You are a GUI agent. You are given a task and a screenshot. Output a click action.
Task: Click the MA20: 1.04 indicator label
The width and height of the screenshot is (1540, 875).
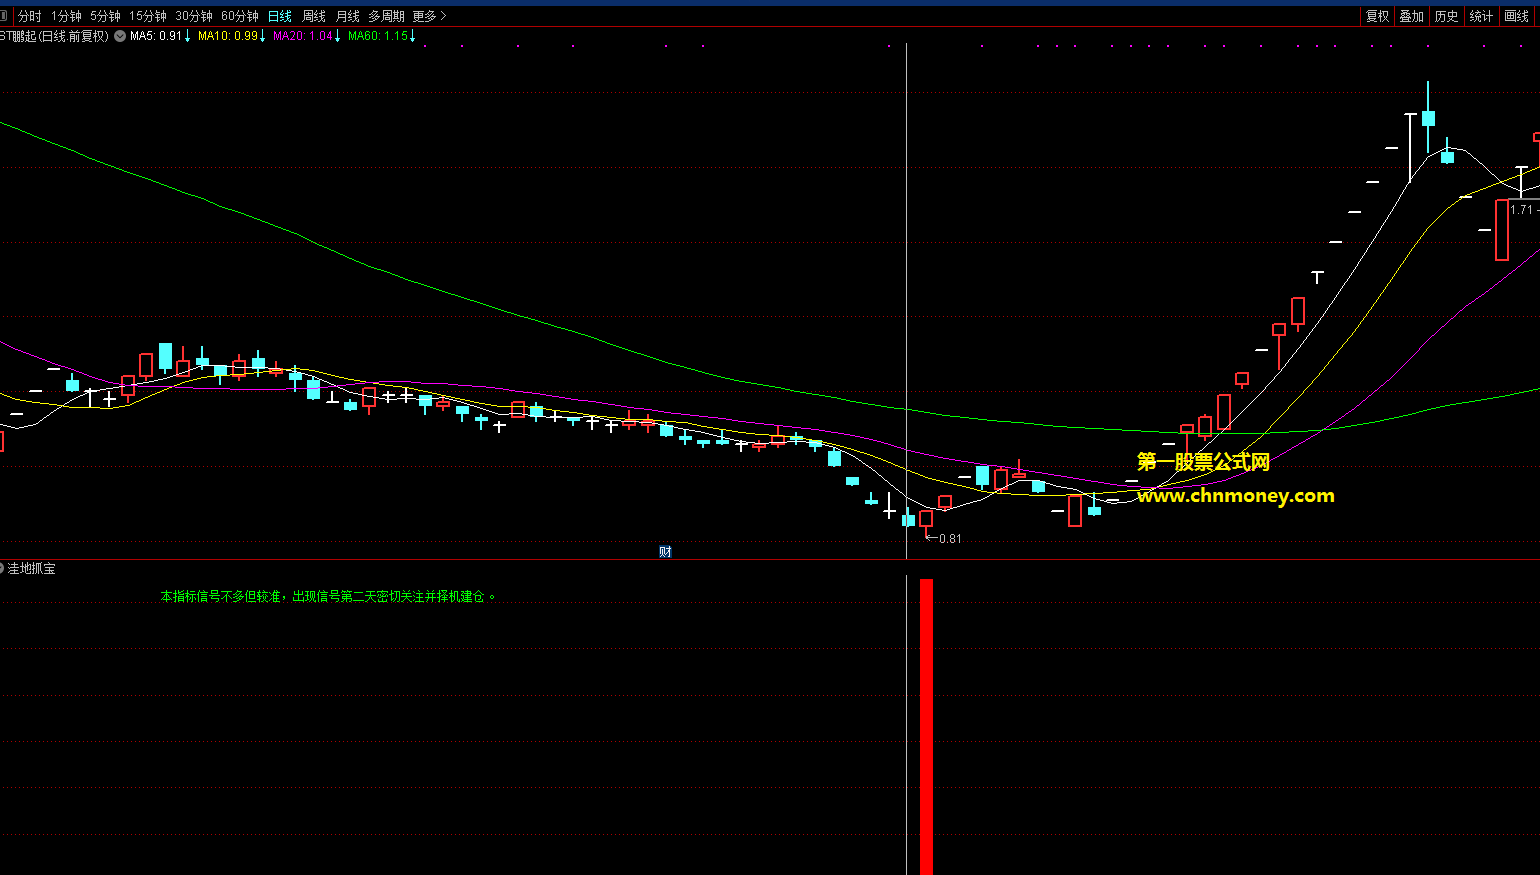(x=307, y=36)
